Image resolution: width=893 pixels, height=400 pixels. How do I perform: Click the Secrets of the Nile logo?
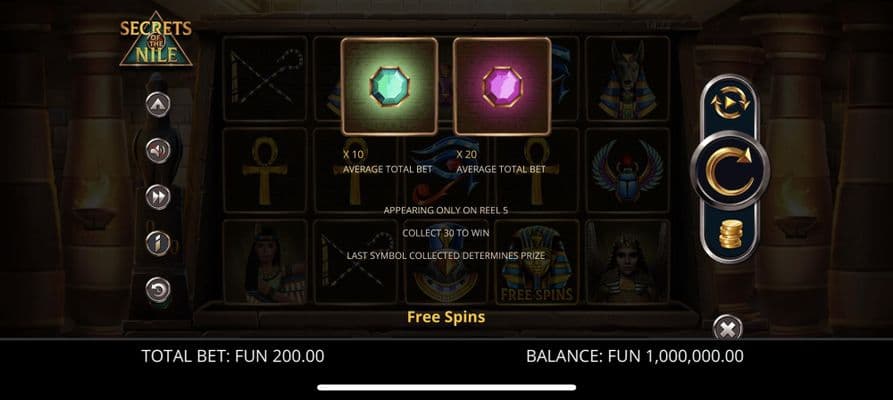(156, 39)
